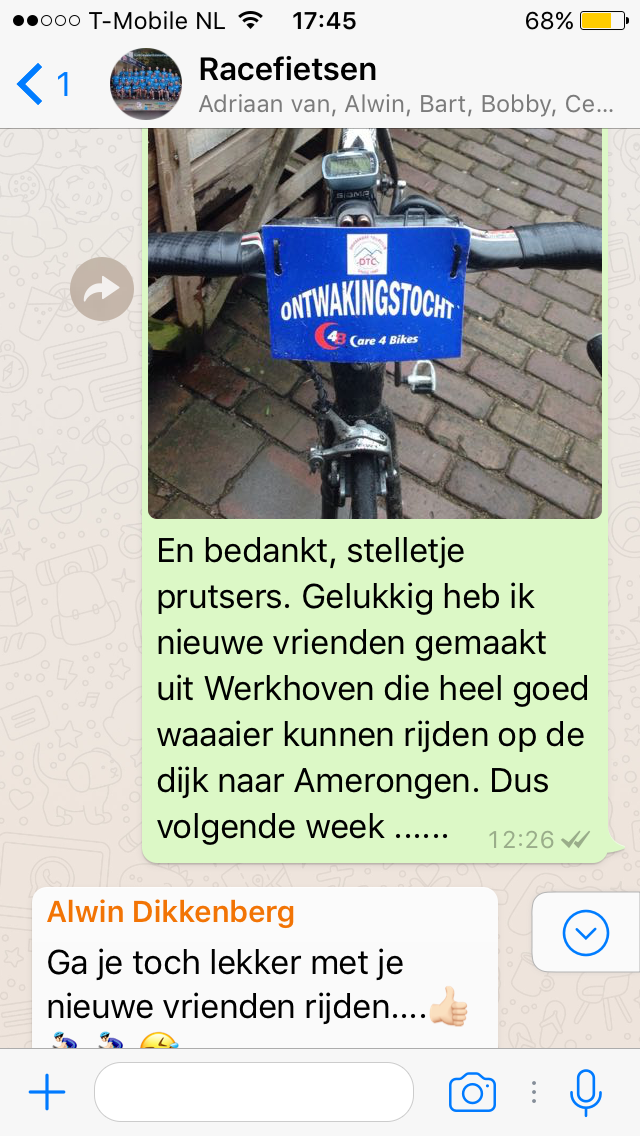The width and height of the screenshot is (640, 1136).
Task: Open Racefietsen group info title
Action: [288, 70]
